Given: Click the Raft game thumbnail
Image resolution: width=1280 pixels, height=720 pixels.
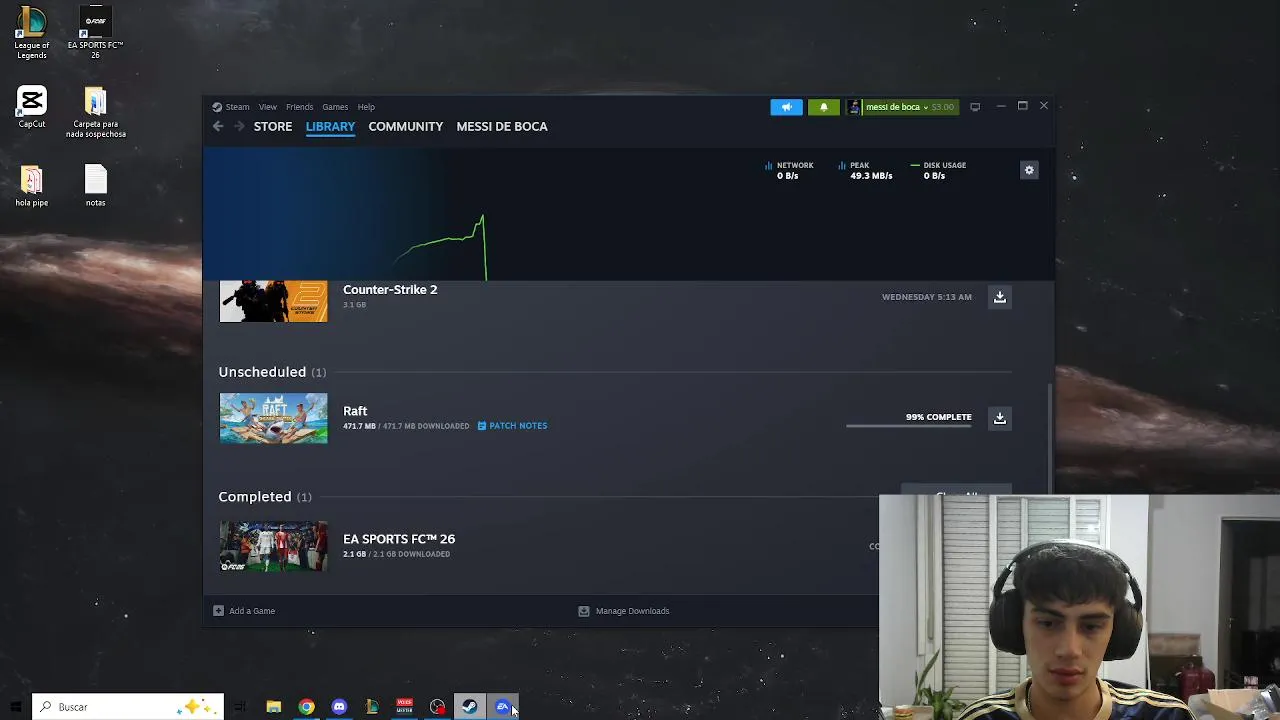Looking at the screenshot, I should pos(273,418).
